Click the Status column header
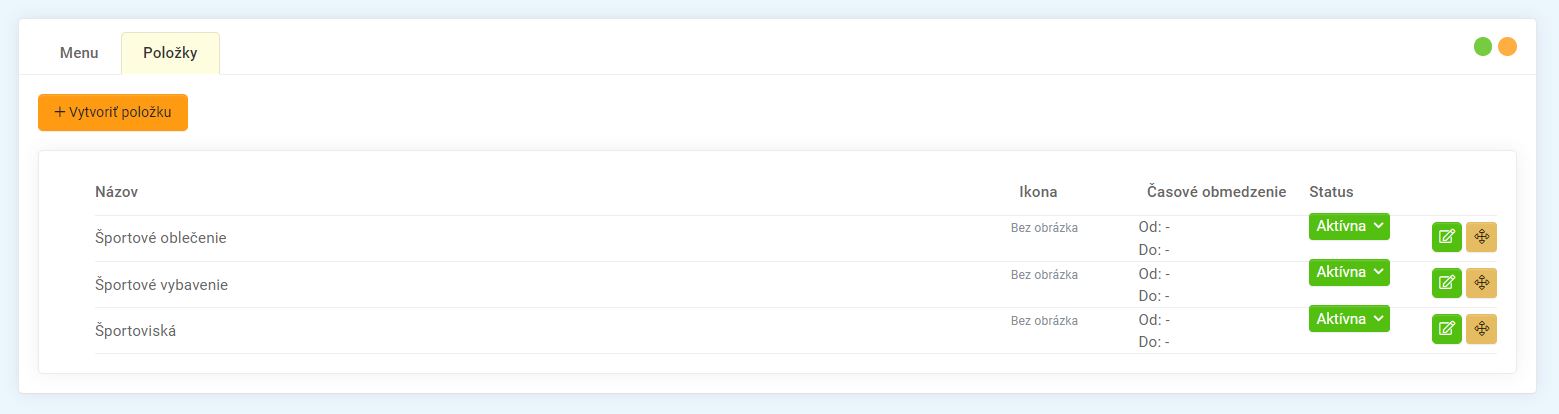The width and height of the screenshot is (1559, 414). click(1331, 192)
